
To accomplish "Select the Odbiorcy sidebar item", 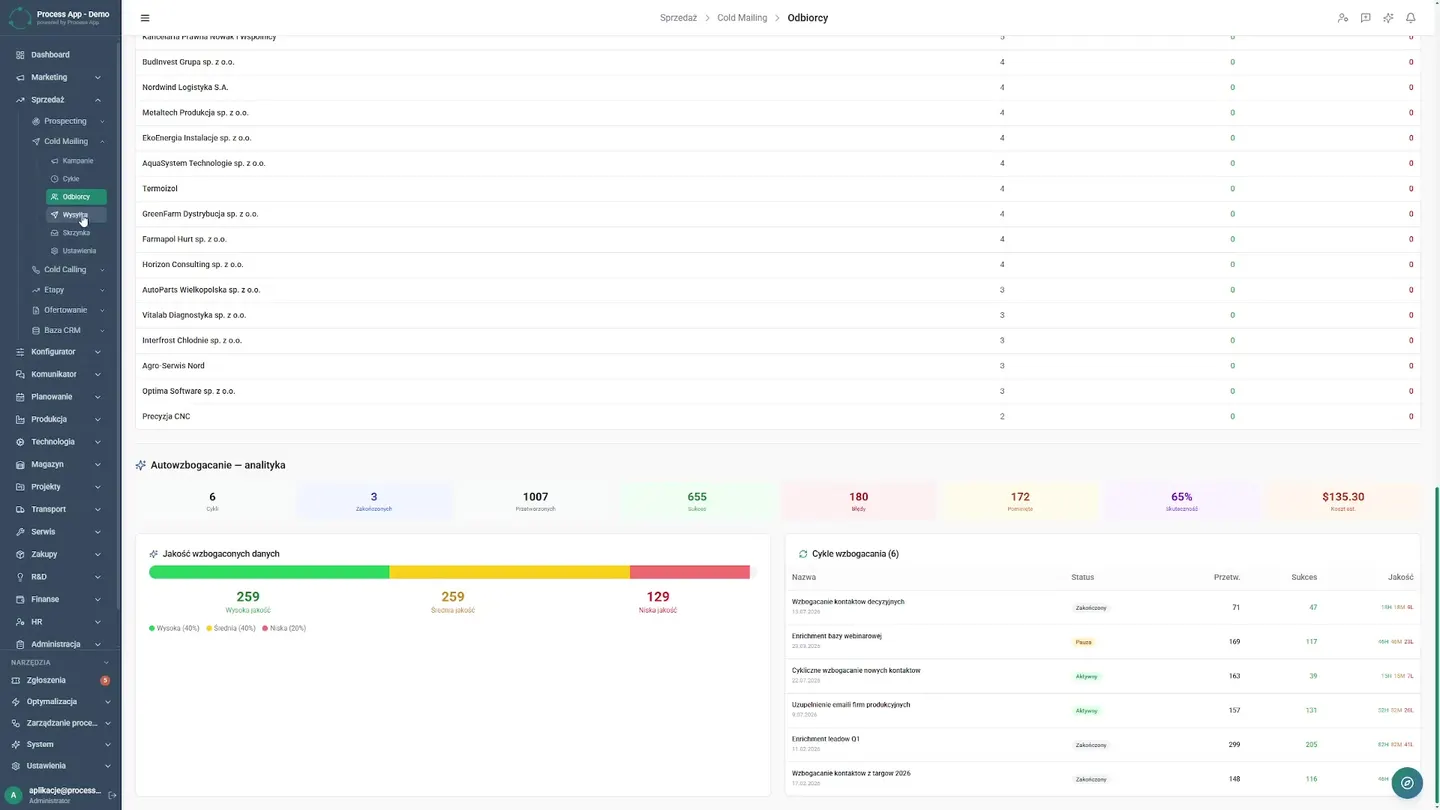I will coord(76,197).
